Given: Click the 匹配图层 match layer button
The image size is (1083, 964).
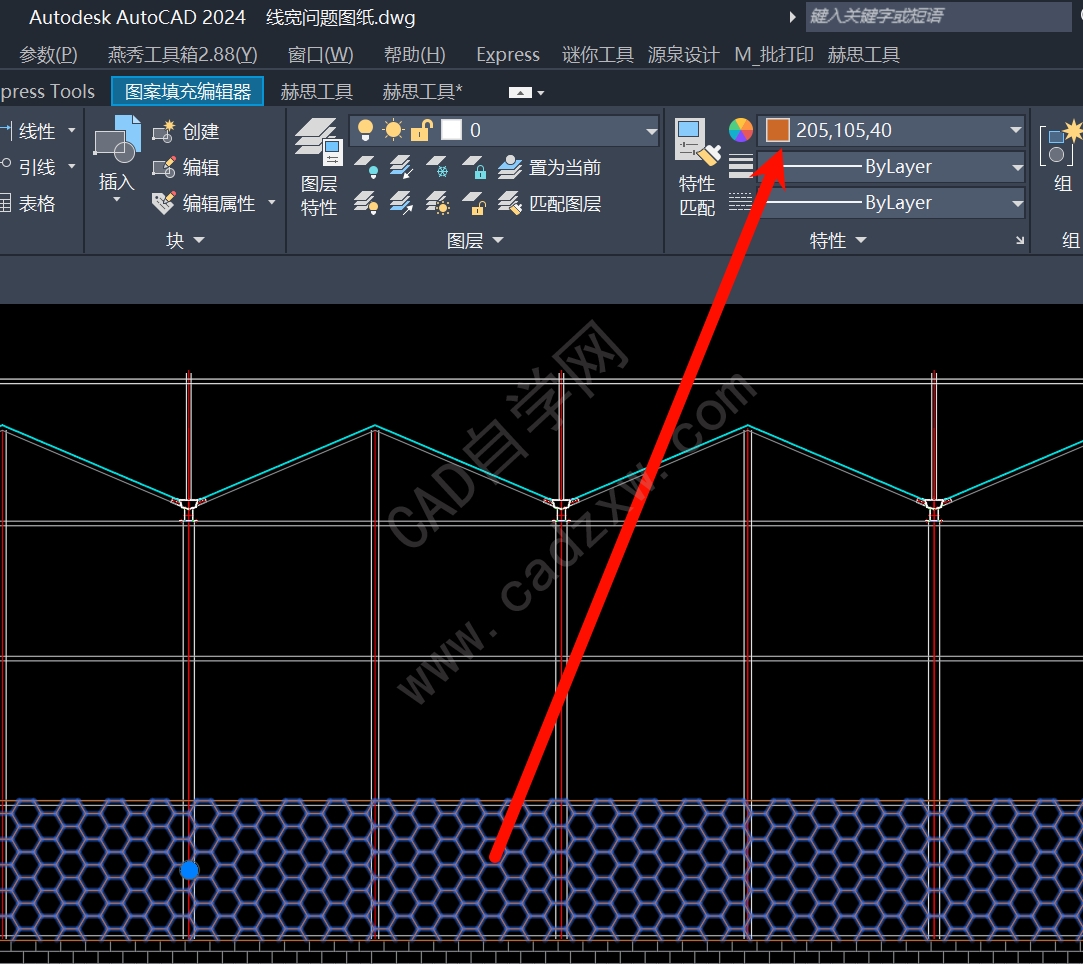Looking at the screenshot, I should (549, 203).
